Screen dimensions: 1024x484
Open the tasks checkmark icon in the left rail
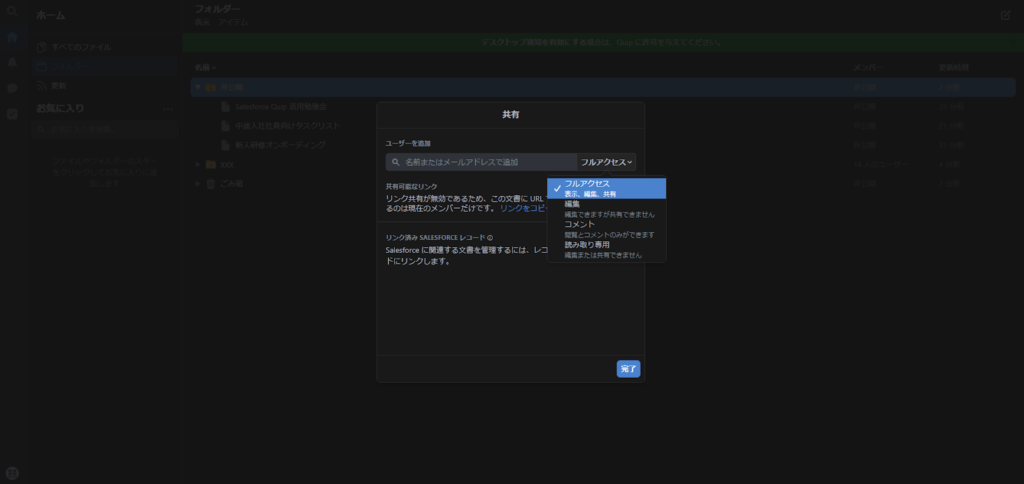click(12, 114)
